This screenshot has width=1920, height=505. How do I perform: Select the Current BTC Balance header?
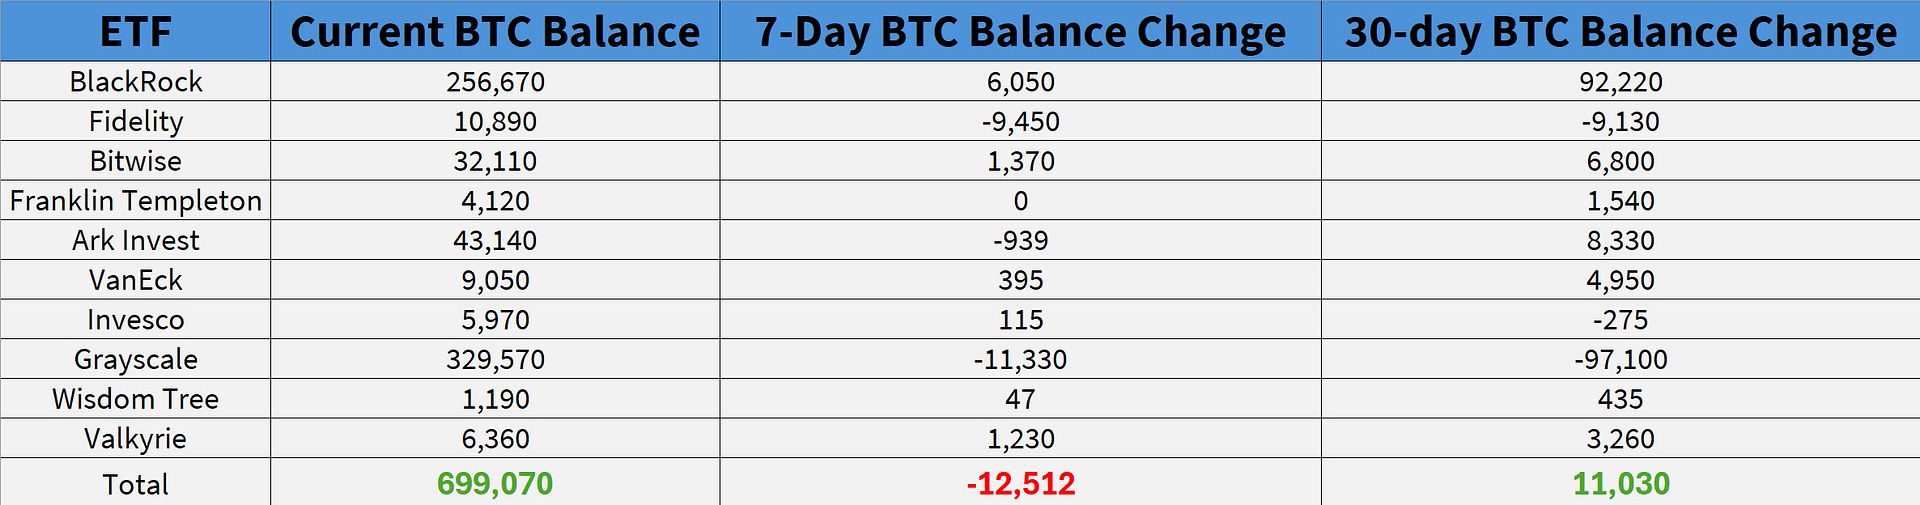[495, 32]
